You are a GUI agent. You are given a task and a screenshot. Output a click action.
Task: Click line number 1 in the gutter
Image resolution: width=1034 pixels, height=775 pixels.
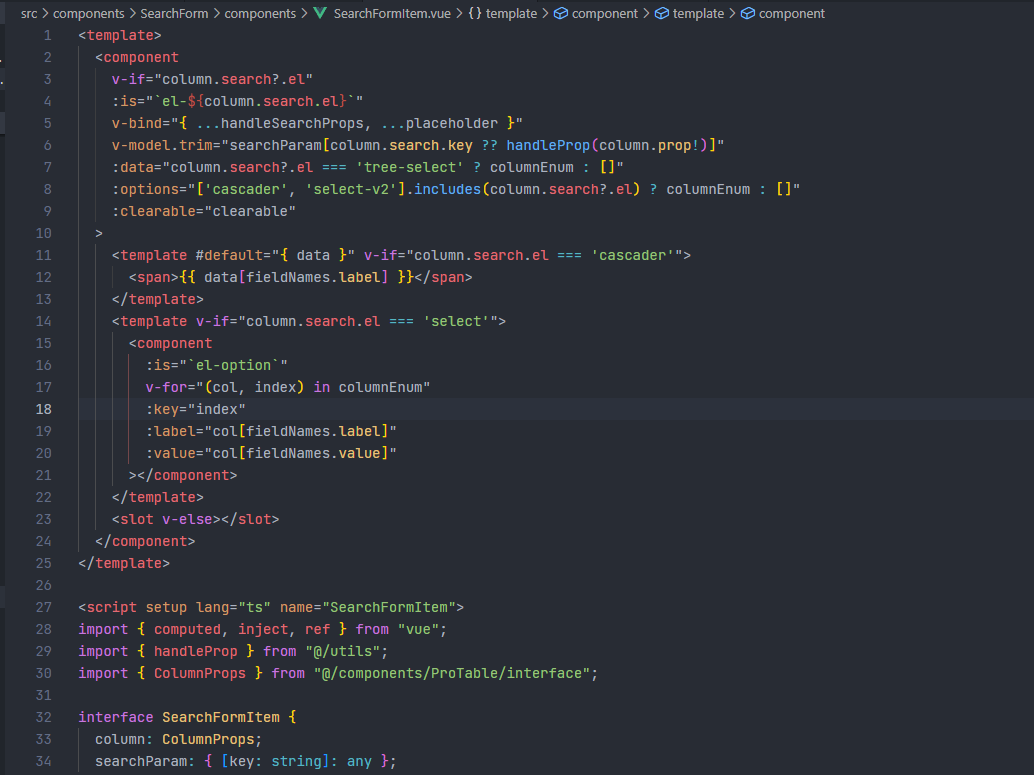(47, 34)
